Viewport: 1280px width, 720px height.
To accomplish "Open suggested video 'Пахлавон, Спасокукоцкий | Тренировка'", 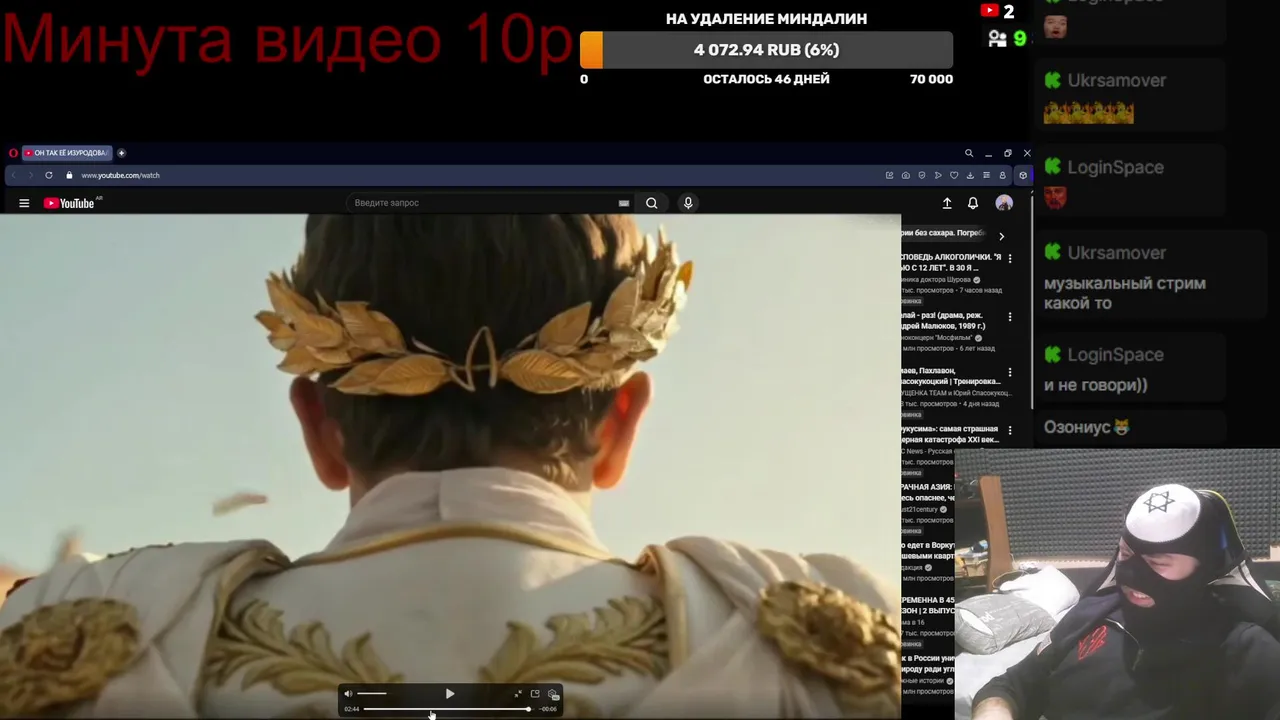I will (x=951, y=376).
